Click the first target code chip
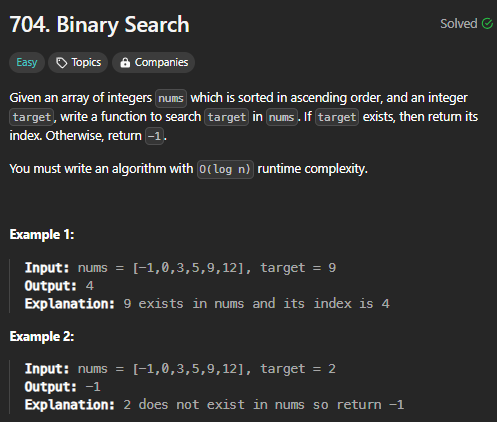This screenshot has width=497, height=422. tap(32, 117)
